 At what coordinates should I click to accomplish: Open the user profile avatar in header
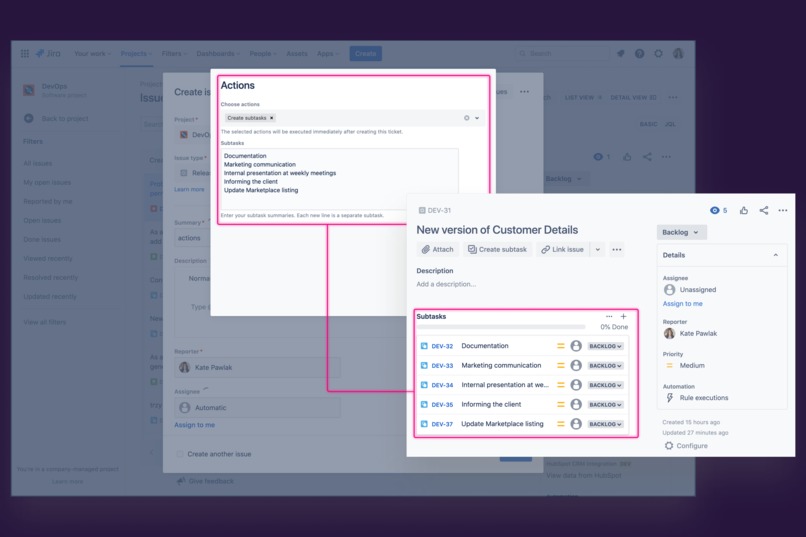tap(679, 53)
